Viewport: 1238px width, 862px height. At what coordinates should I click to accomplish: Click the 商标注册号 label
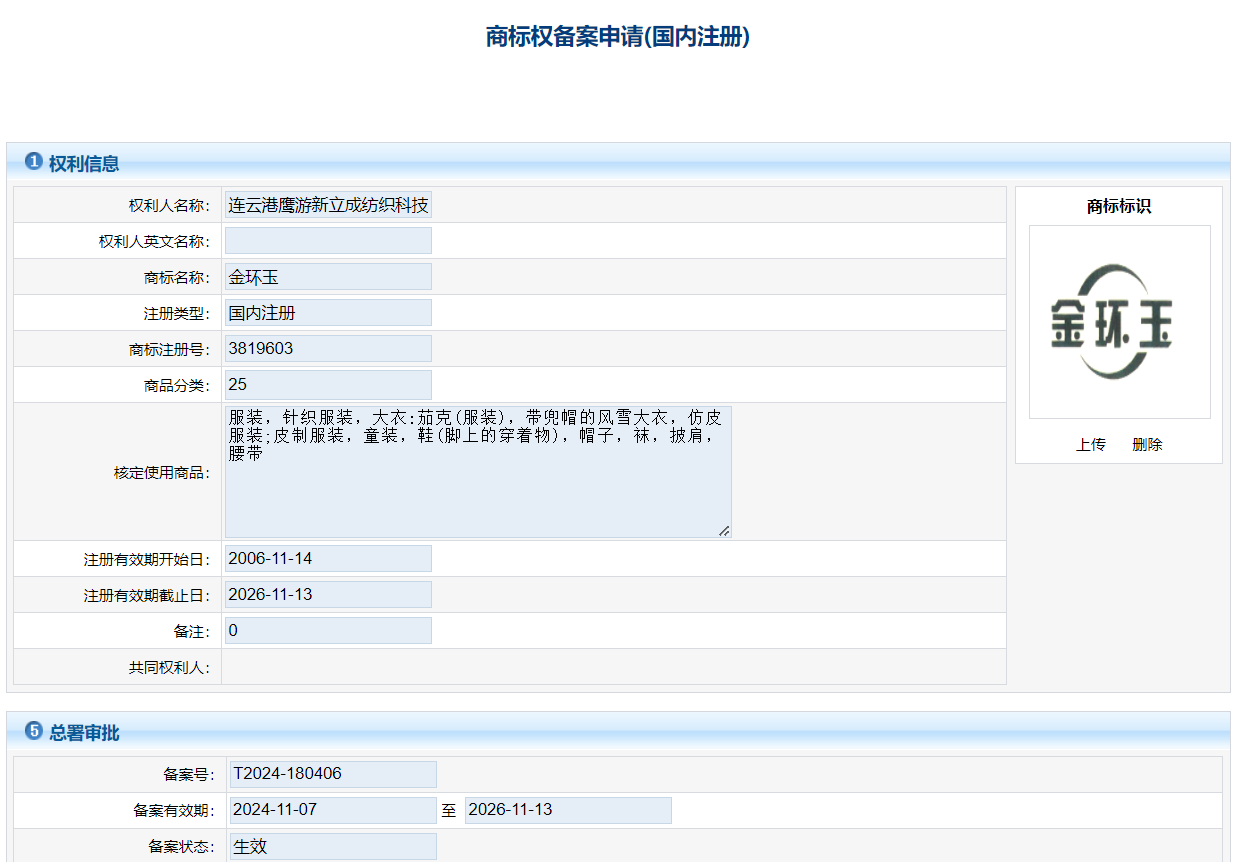169,350
